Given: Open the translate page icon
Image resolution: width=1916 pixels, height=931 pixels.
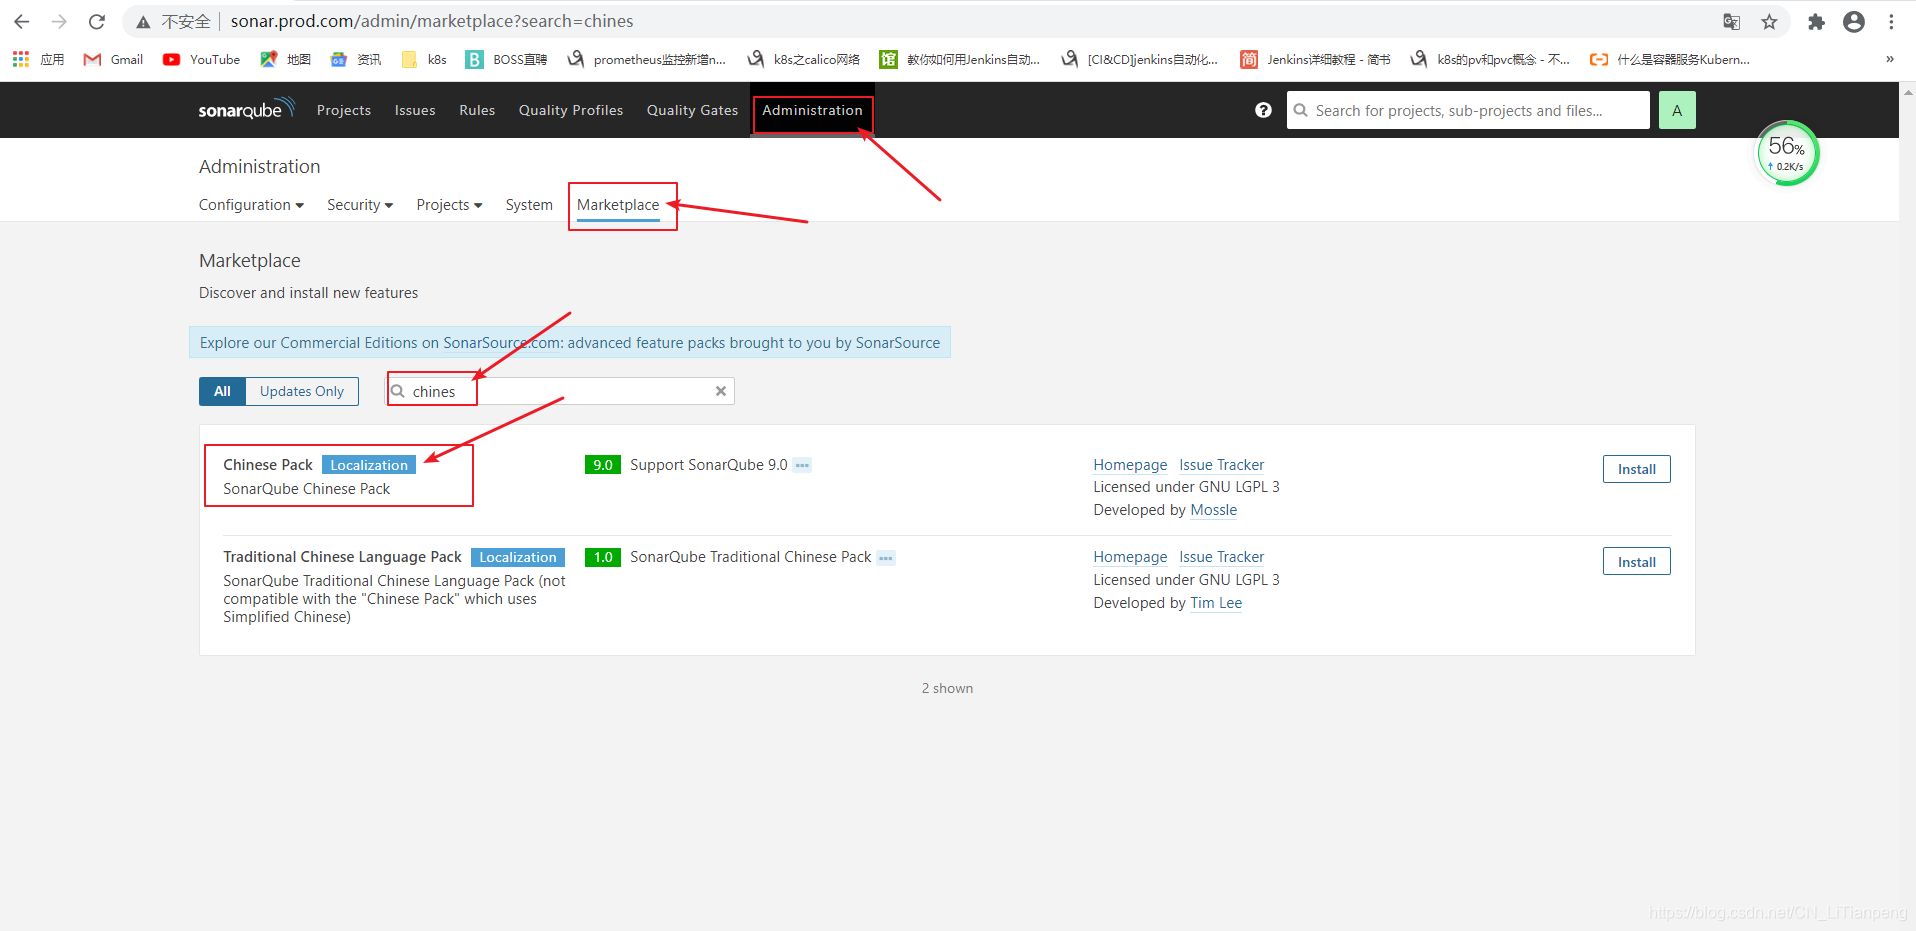Looking at the screenshot, I should 1731,21.
